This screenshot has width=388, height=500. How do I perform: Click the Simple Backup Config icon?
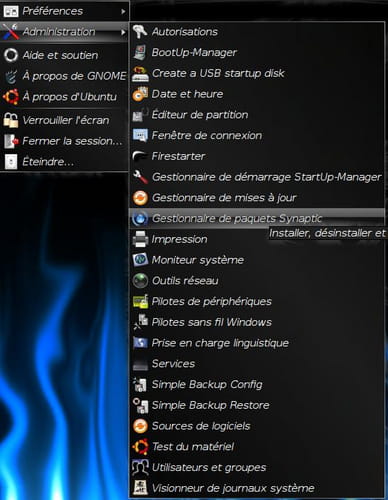click(x=140, y=384)
